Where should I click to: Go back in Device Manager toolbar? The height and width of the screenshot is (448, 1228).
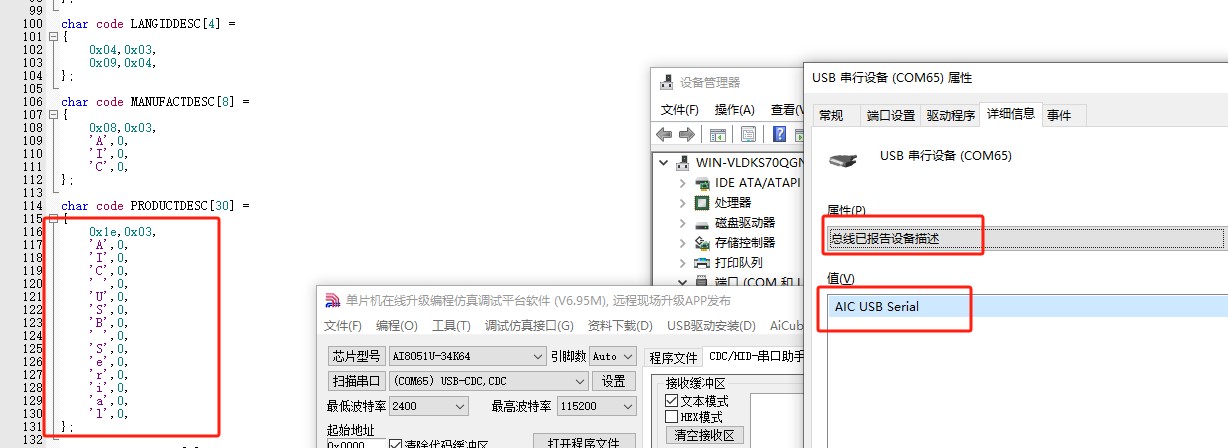click(664, 134)
